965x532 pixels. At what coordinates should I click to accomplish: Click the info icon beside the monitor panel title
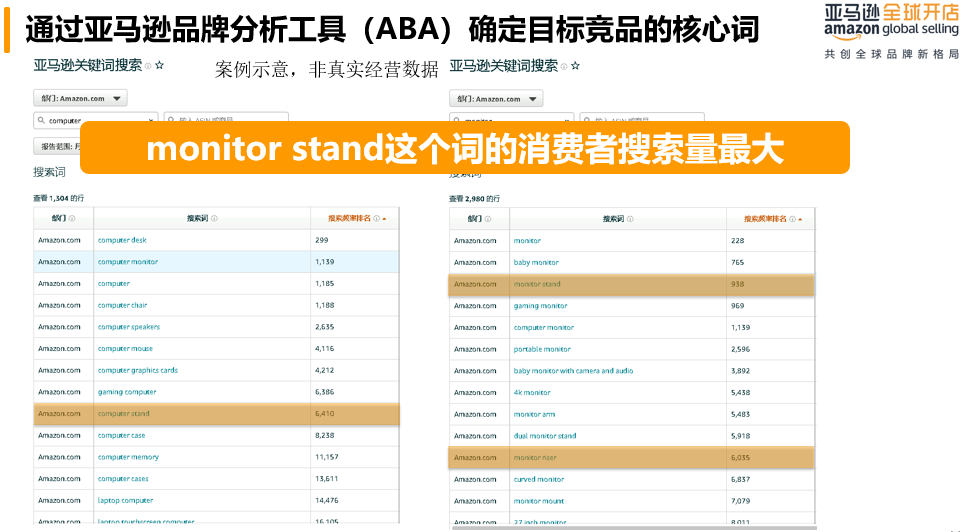(x=564, y=66)
